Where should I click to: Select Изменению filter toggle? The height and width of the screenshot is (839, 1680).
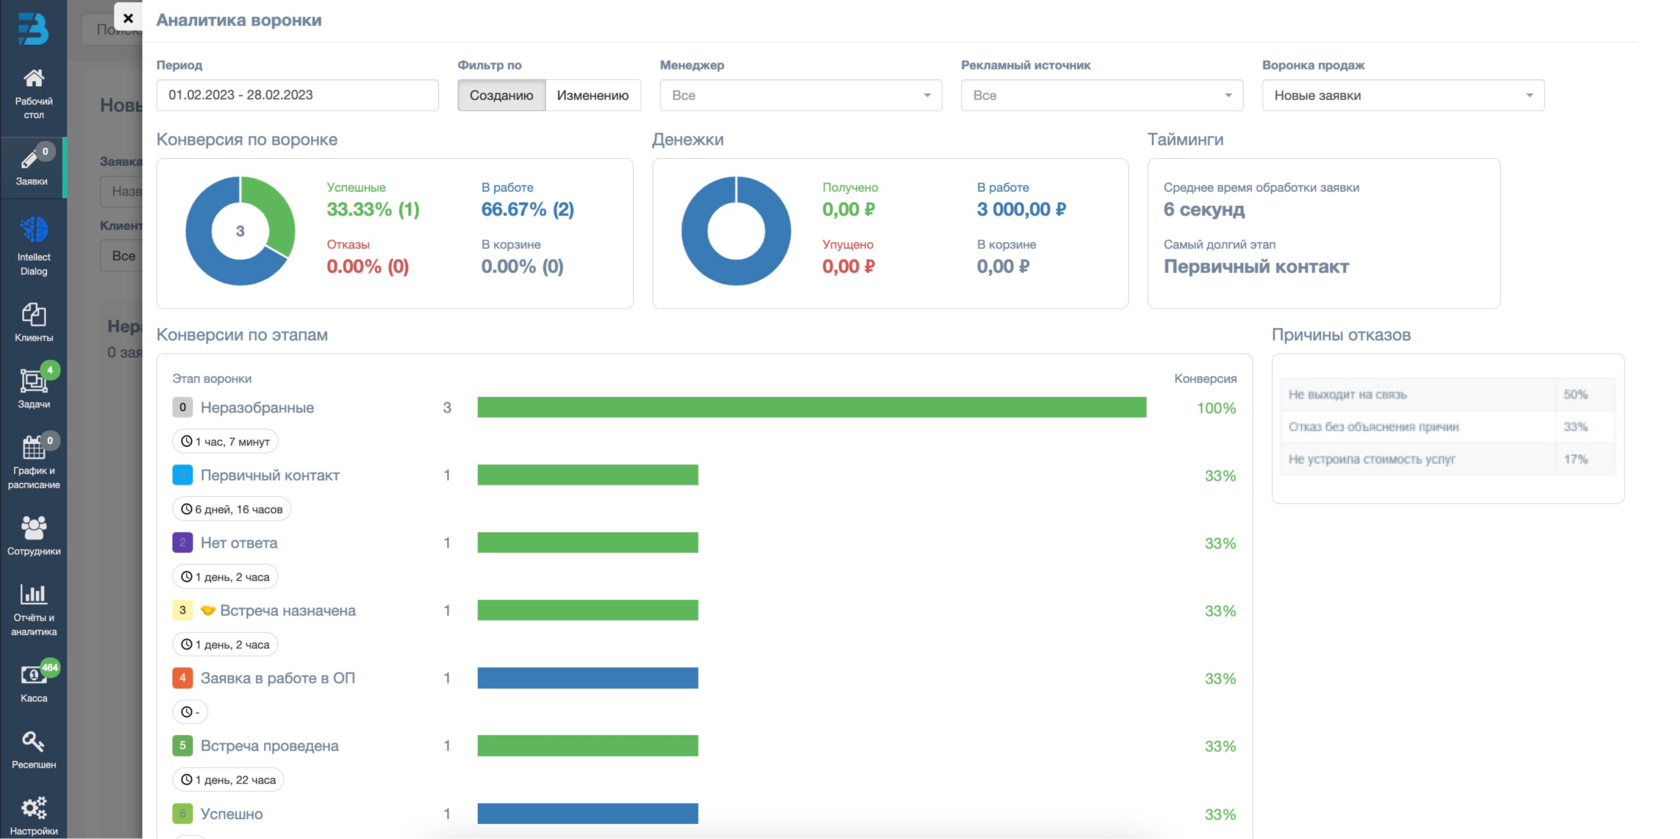pyautogui.click(x=593, y=95)
